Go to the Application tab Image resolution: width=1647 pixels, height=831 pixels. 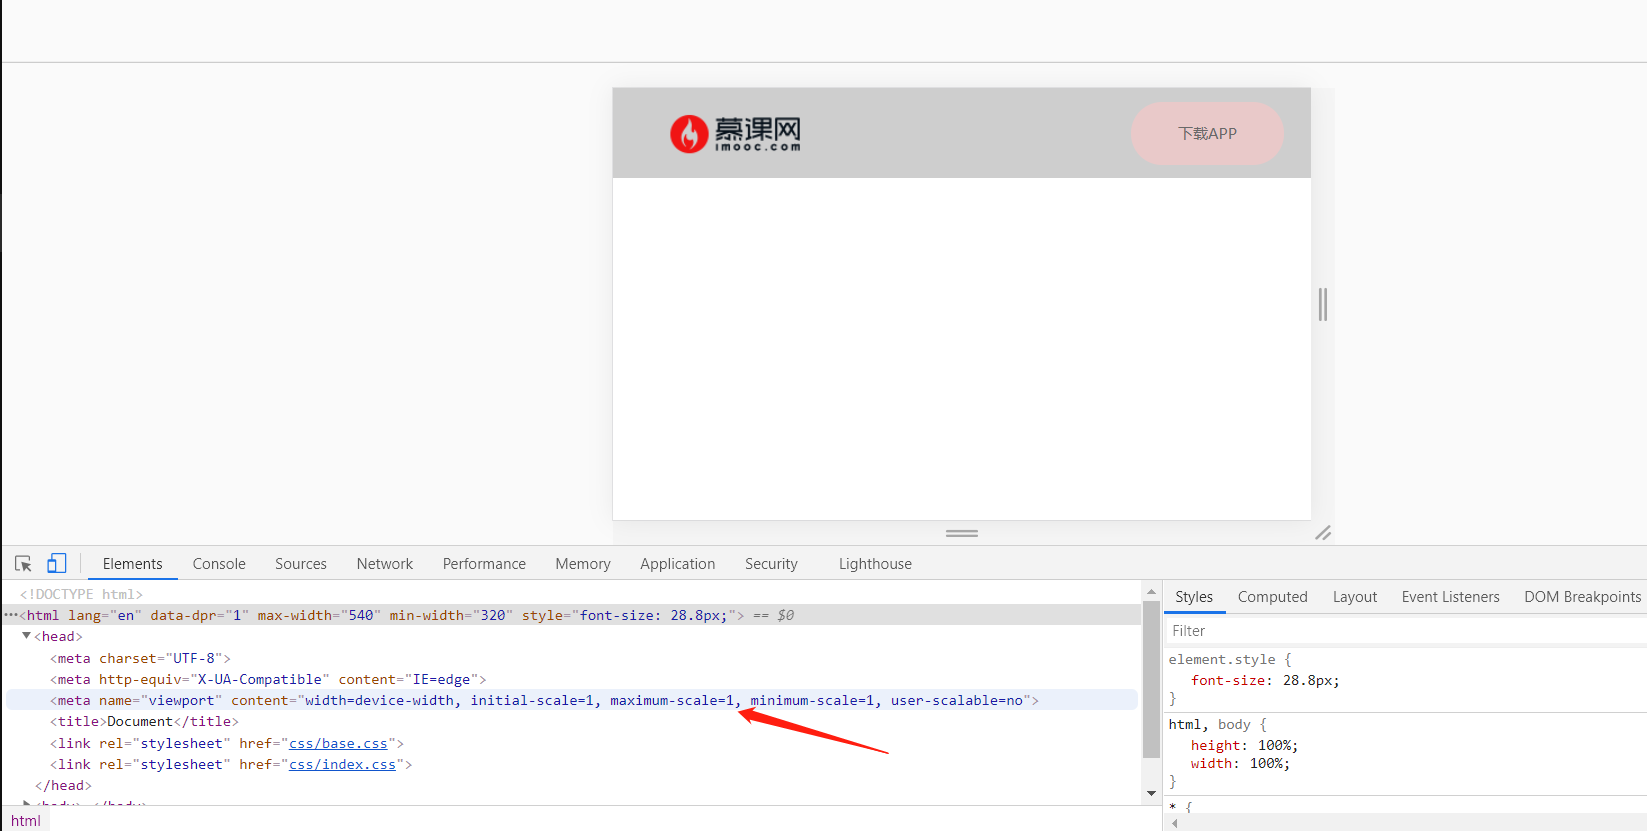(x=678, y=564)
